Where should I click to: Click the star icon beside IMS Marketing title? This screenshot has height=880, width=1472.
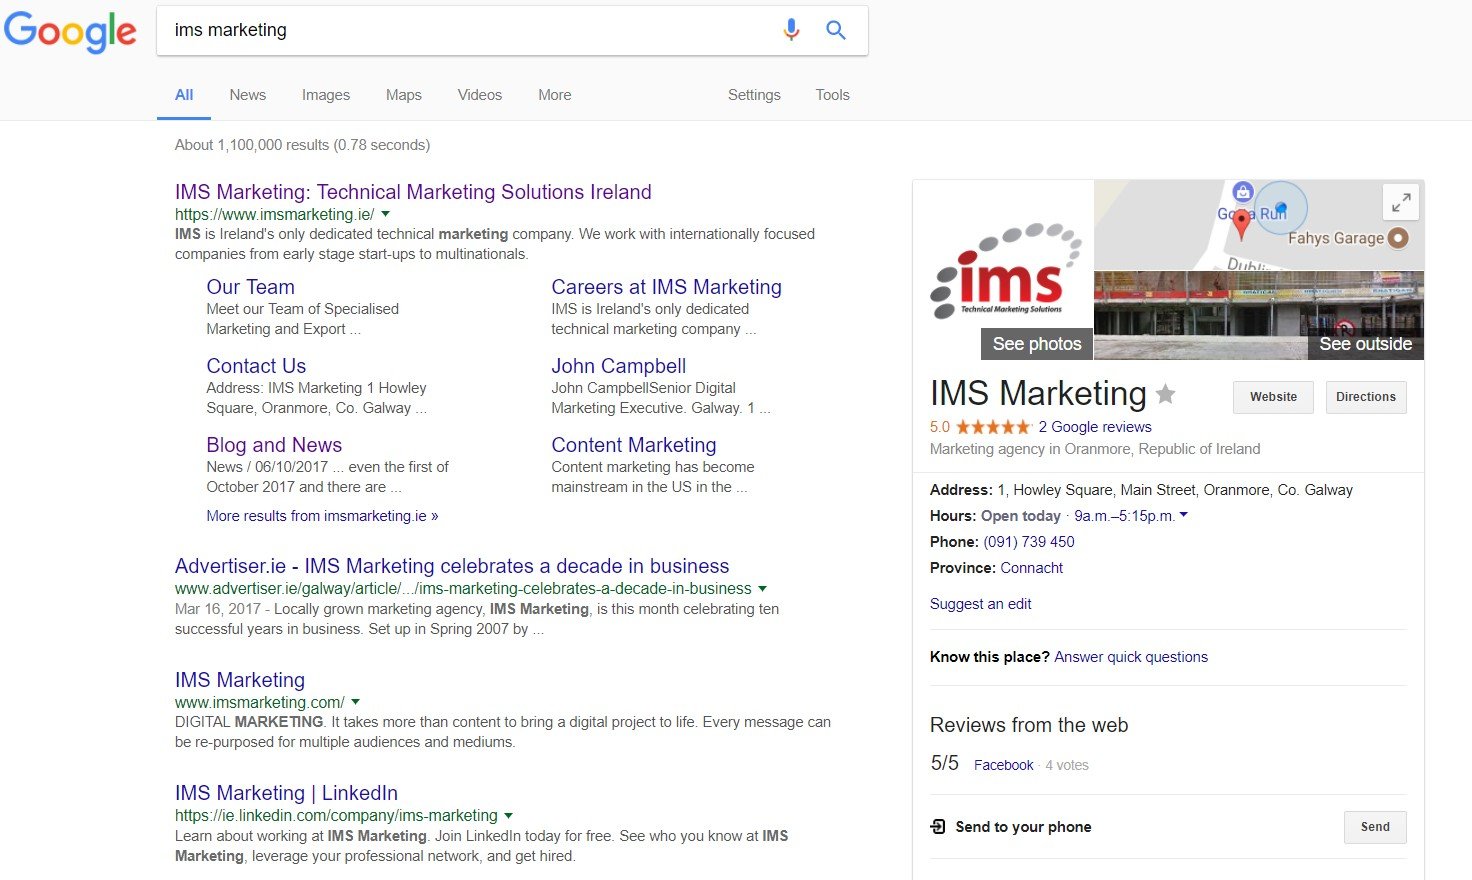pyautogui.click(x=1165, y=394)
